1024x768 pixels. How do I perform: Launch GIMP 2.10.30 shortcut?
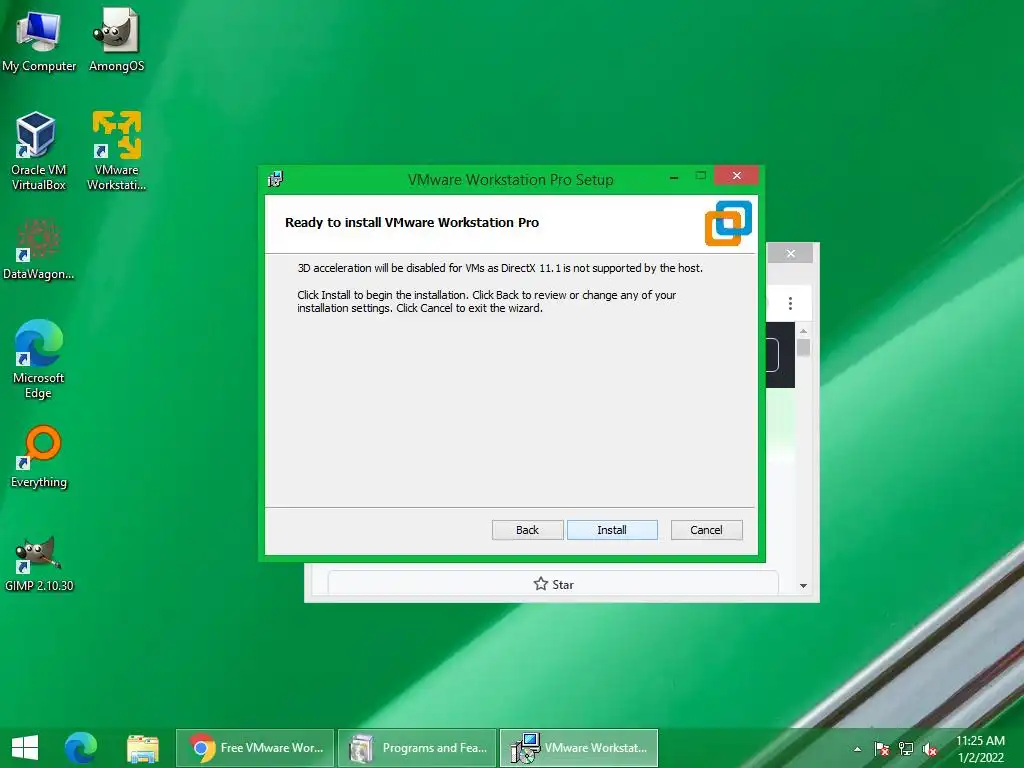(x=39, y=564)
